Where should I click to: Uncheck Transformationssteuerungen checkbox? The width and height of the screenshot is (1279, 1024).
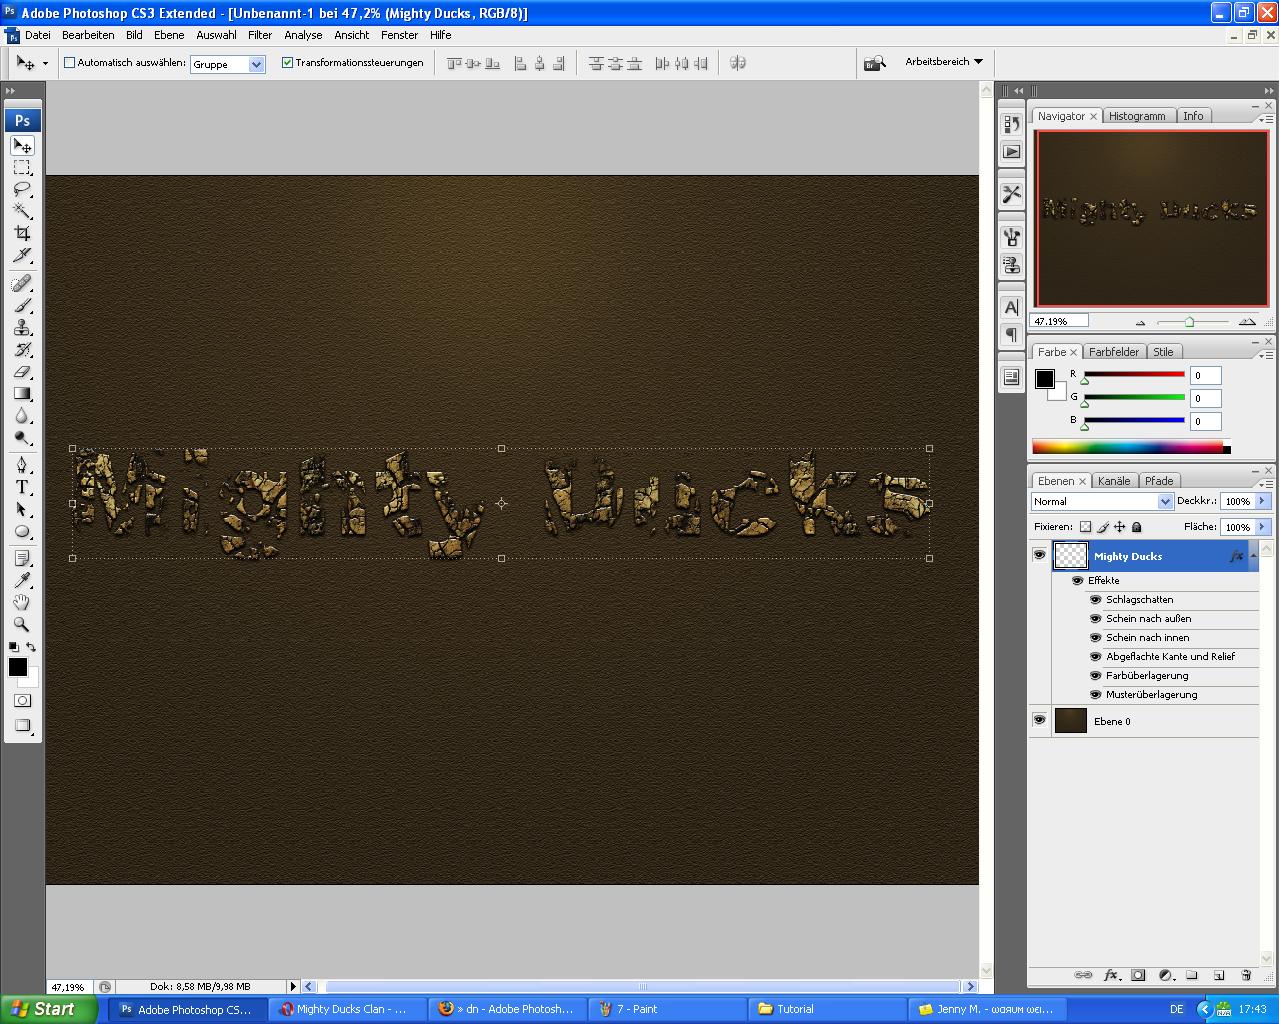pos(288,62)
